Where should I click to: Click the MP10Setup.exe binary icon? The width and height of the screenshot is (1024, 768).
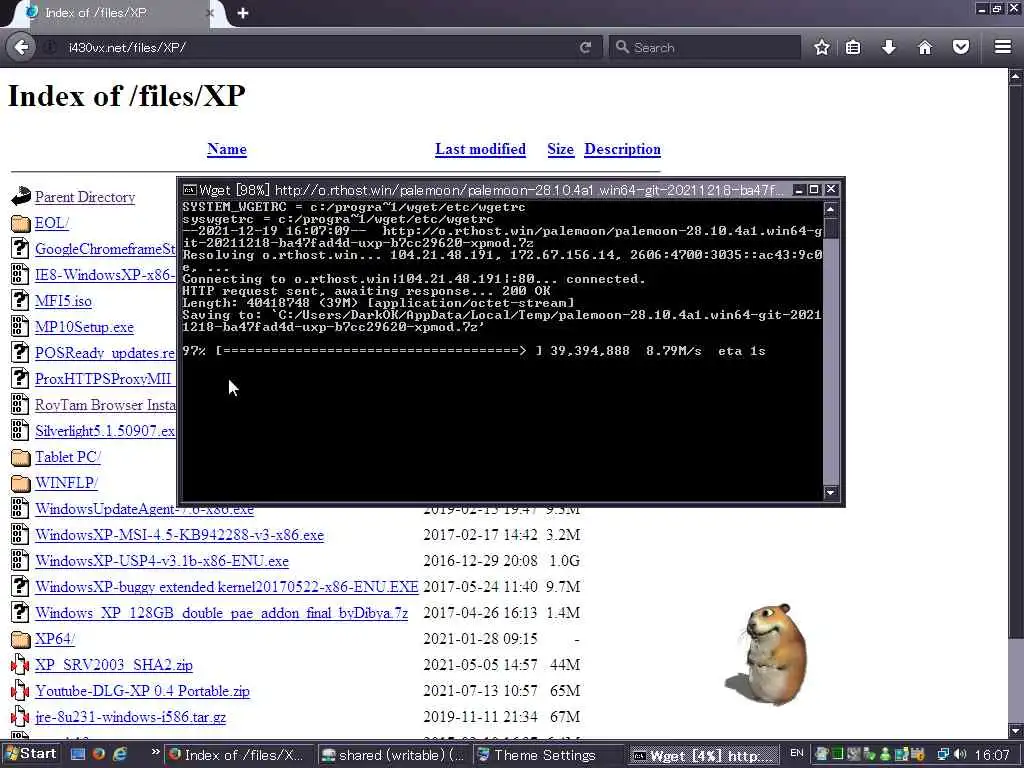coord(20,327)
